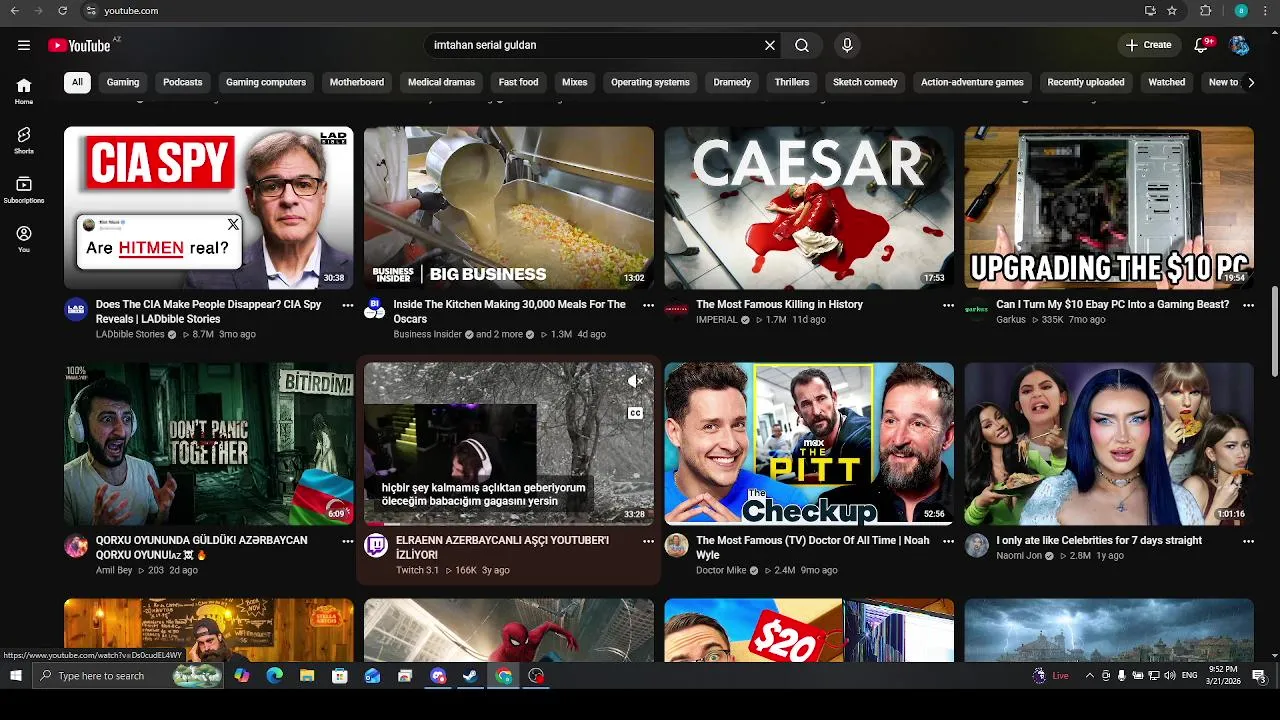This screenshot has height=720, width=1280.
Task: Toggle captions on the ELRAENN preview
Action: 635,413
